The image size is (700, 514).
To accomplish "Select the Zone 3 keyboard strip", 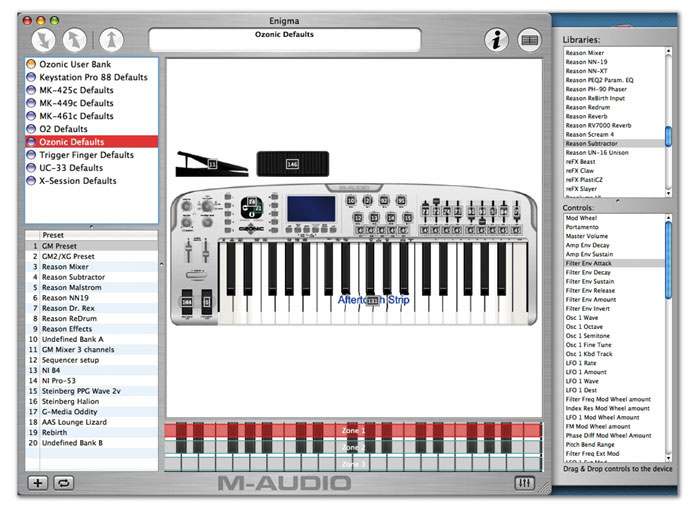I will [353, 464].
